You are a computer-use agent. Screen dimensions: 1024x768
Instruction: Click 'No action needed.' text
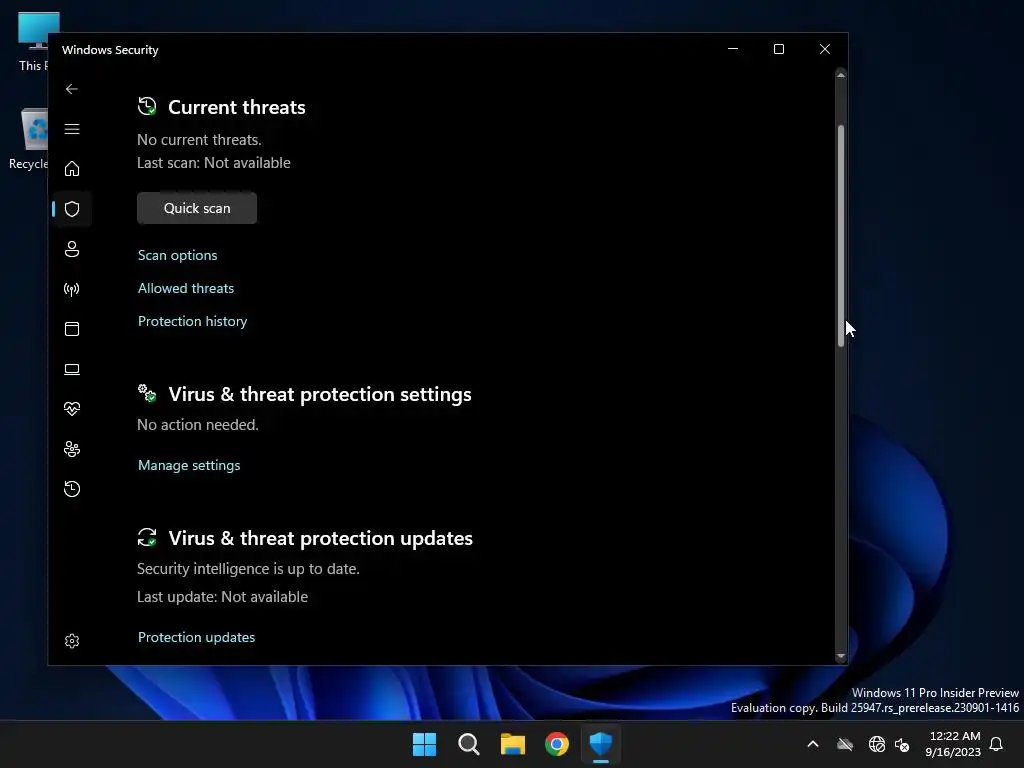click(x=198, y=424)
